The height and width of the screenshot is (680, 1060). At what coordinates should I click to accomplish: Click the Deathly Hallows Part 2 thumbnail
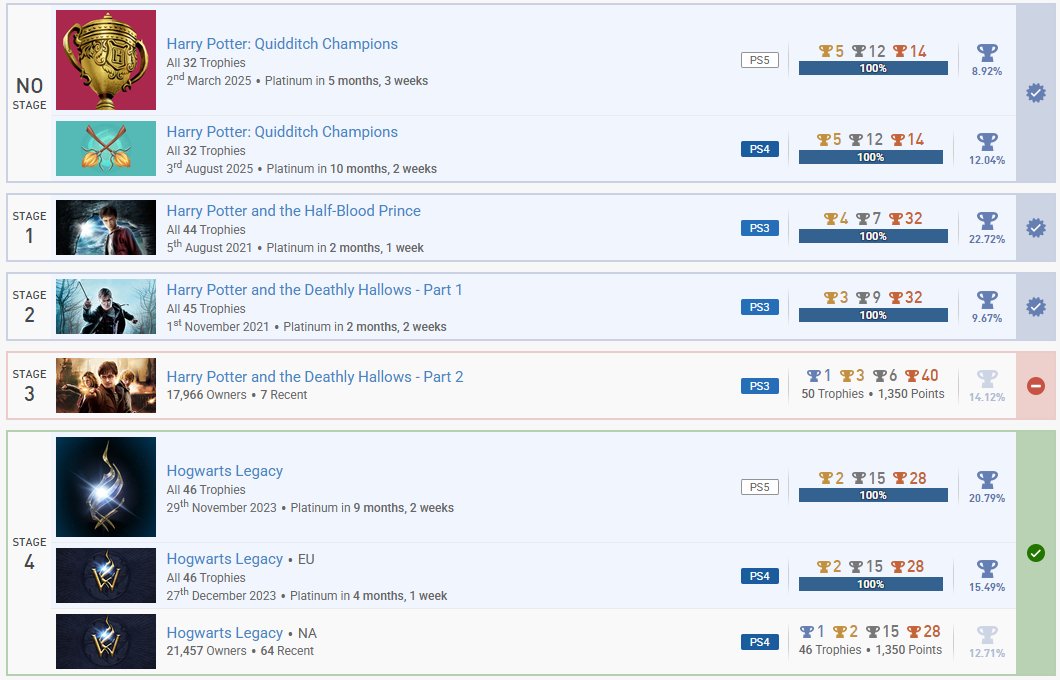106,386
